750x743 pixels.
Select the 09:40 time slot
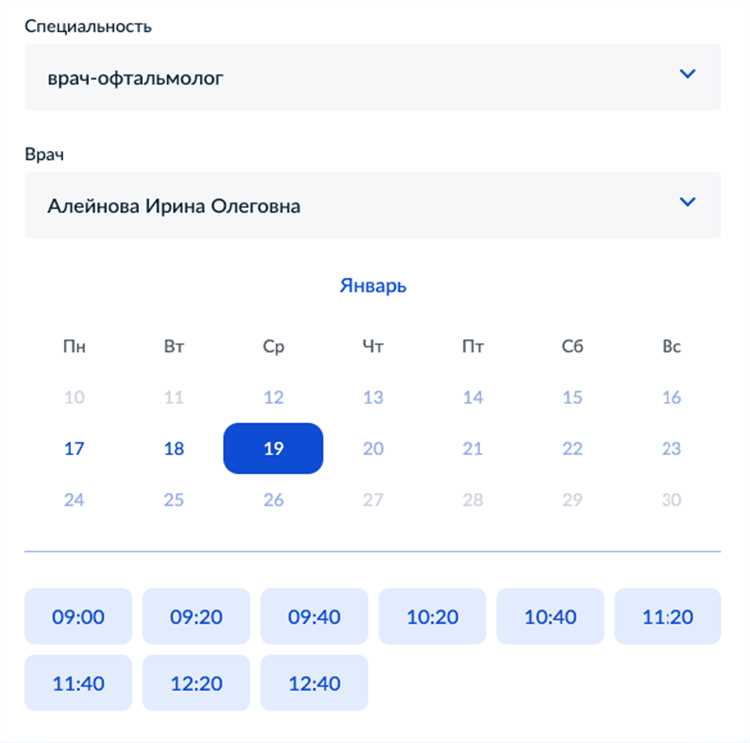tap(314, 617)
